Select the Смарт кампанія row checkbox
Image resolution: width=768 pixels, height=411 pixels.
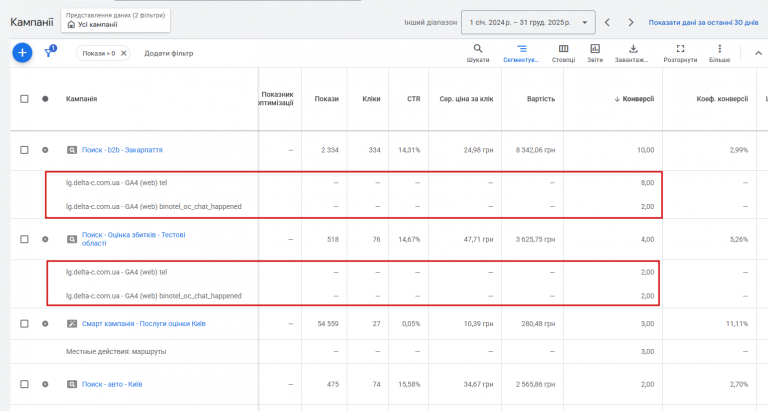[x=25, y=323]
